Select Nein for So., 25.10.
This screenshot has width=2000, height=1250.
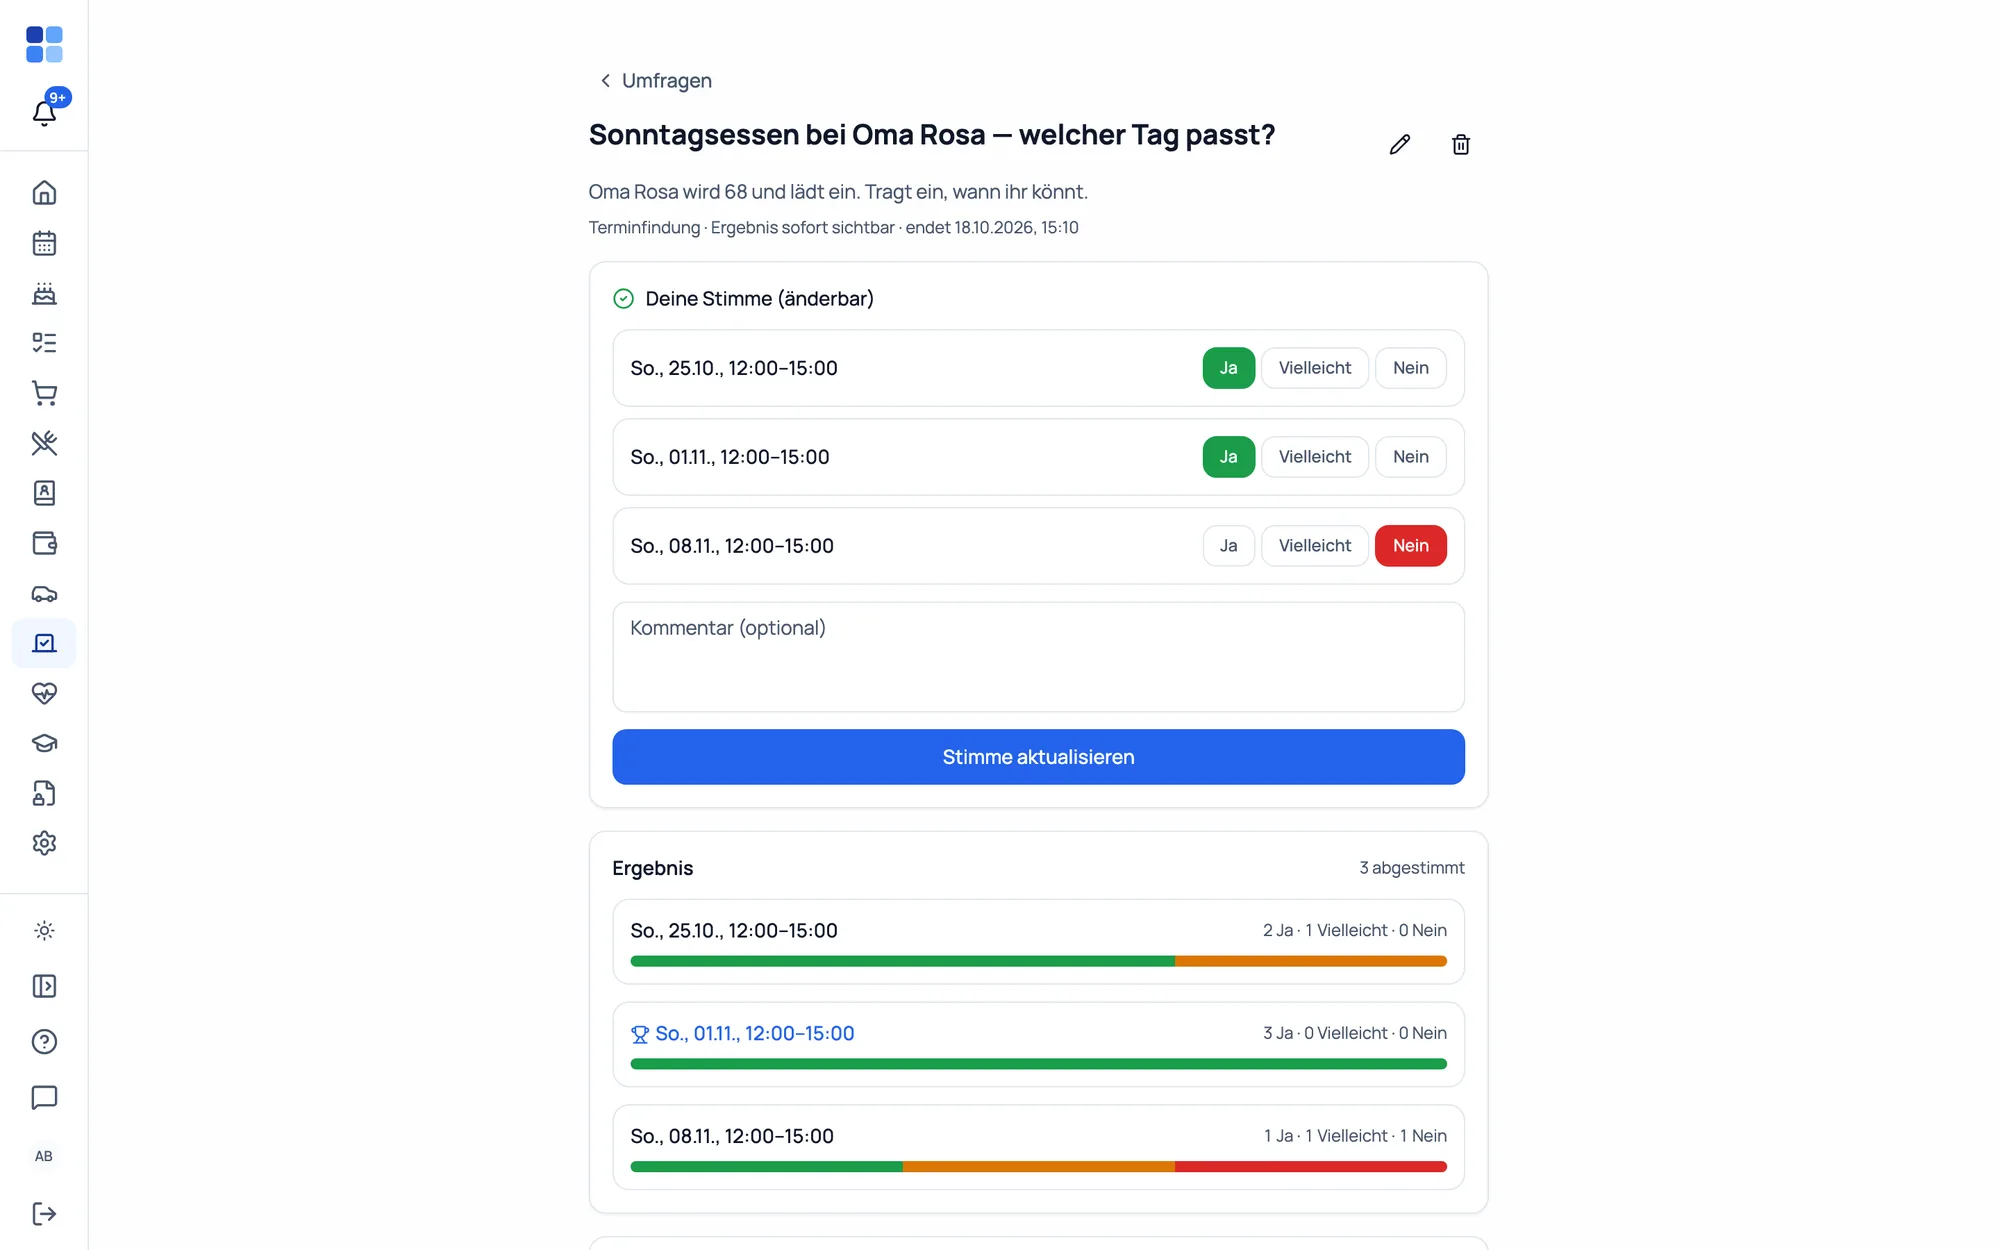point(1410,368)
